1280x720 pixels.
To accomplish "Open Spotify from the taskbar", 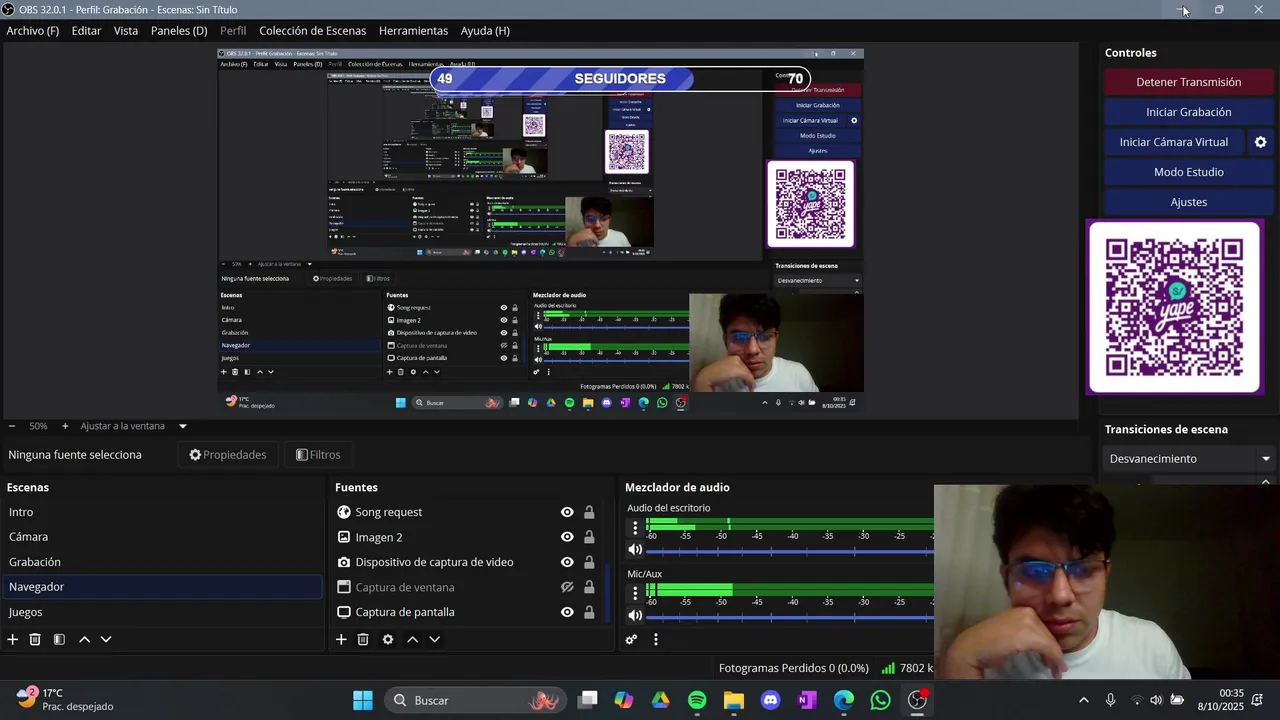I will (x=697, y=700).
